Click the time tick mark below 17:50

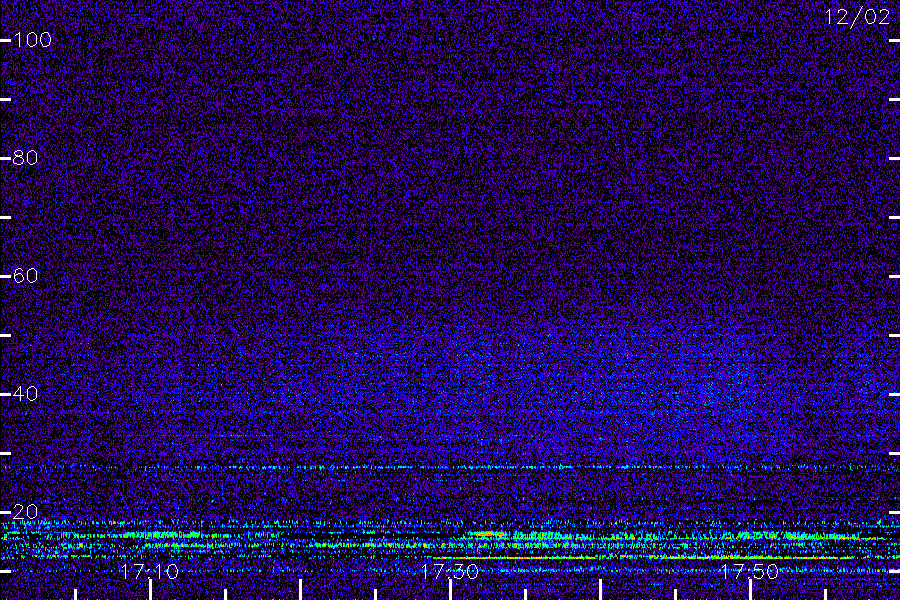[x=750, y=590]
